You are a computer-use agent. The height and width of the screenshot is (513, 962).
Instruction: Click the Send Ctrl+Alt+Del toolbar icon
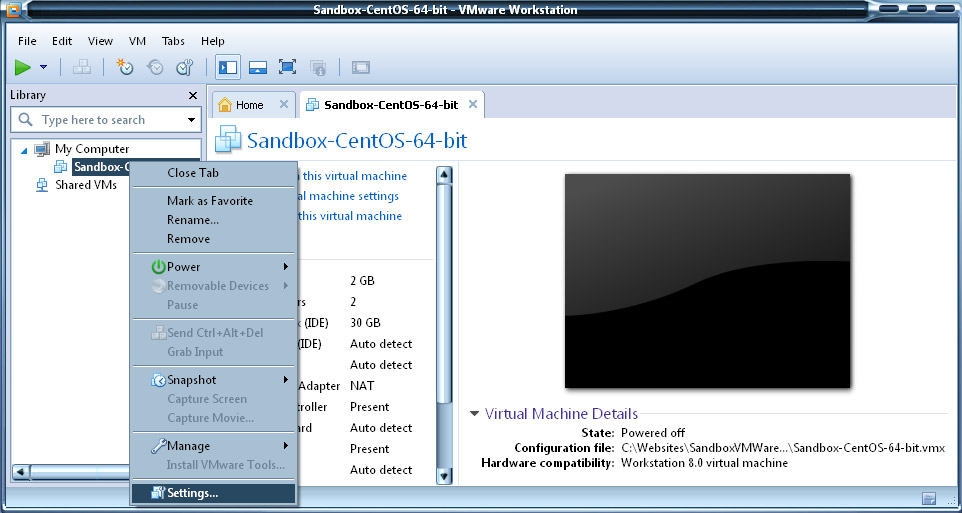coord(82,68)
